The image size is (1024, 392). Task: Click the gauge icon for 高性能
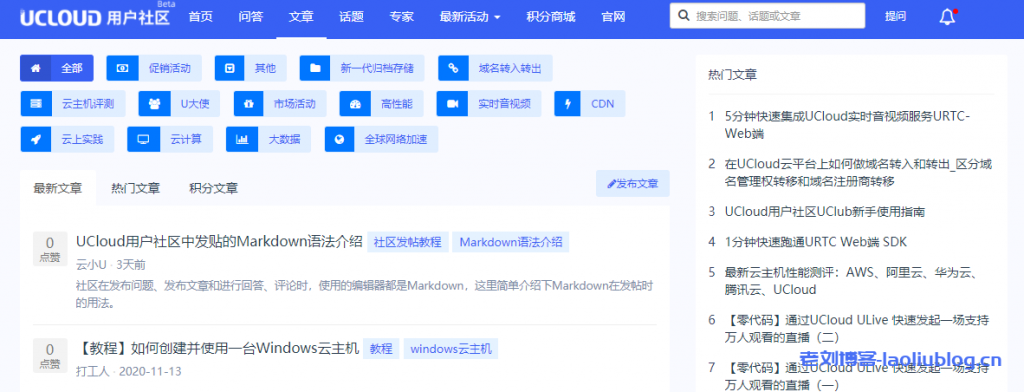point(355,103)
